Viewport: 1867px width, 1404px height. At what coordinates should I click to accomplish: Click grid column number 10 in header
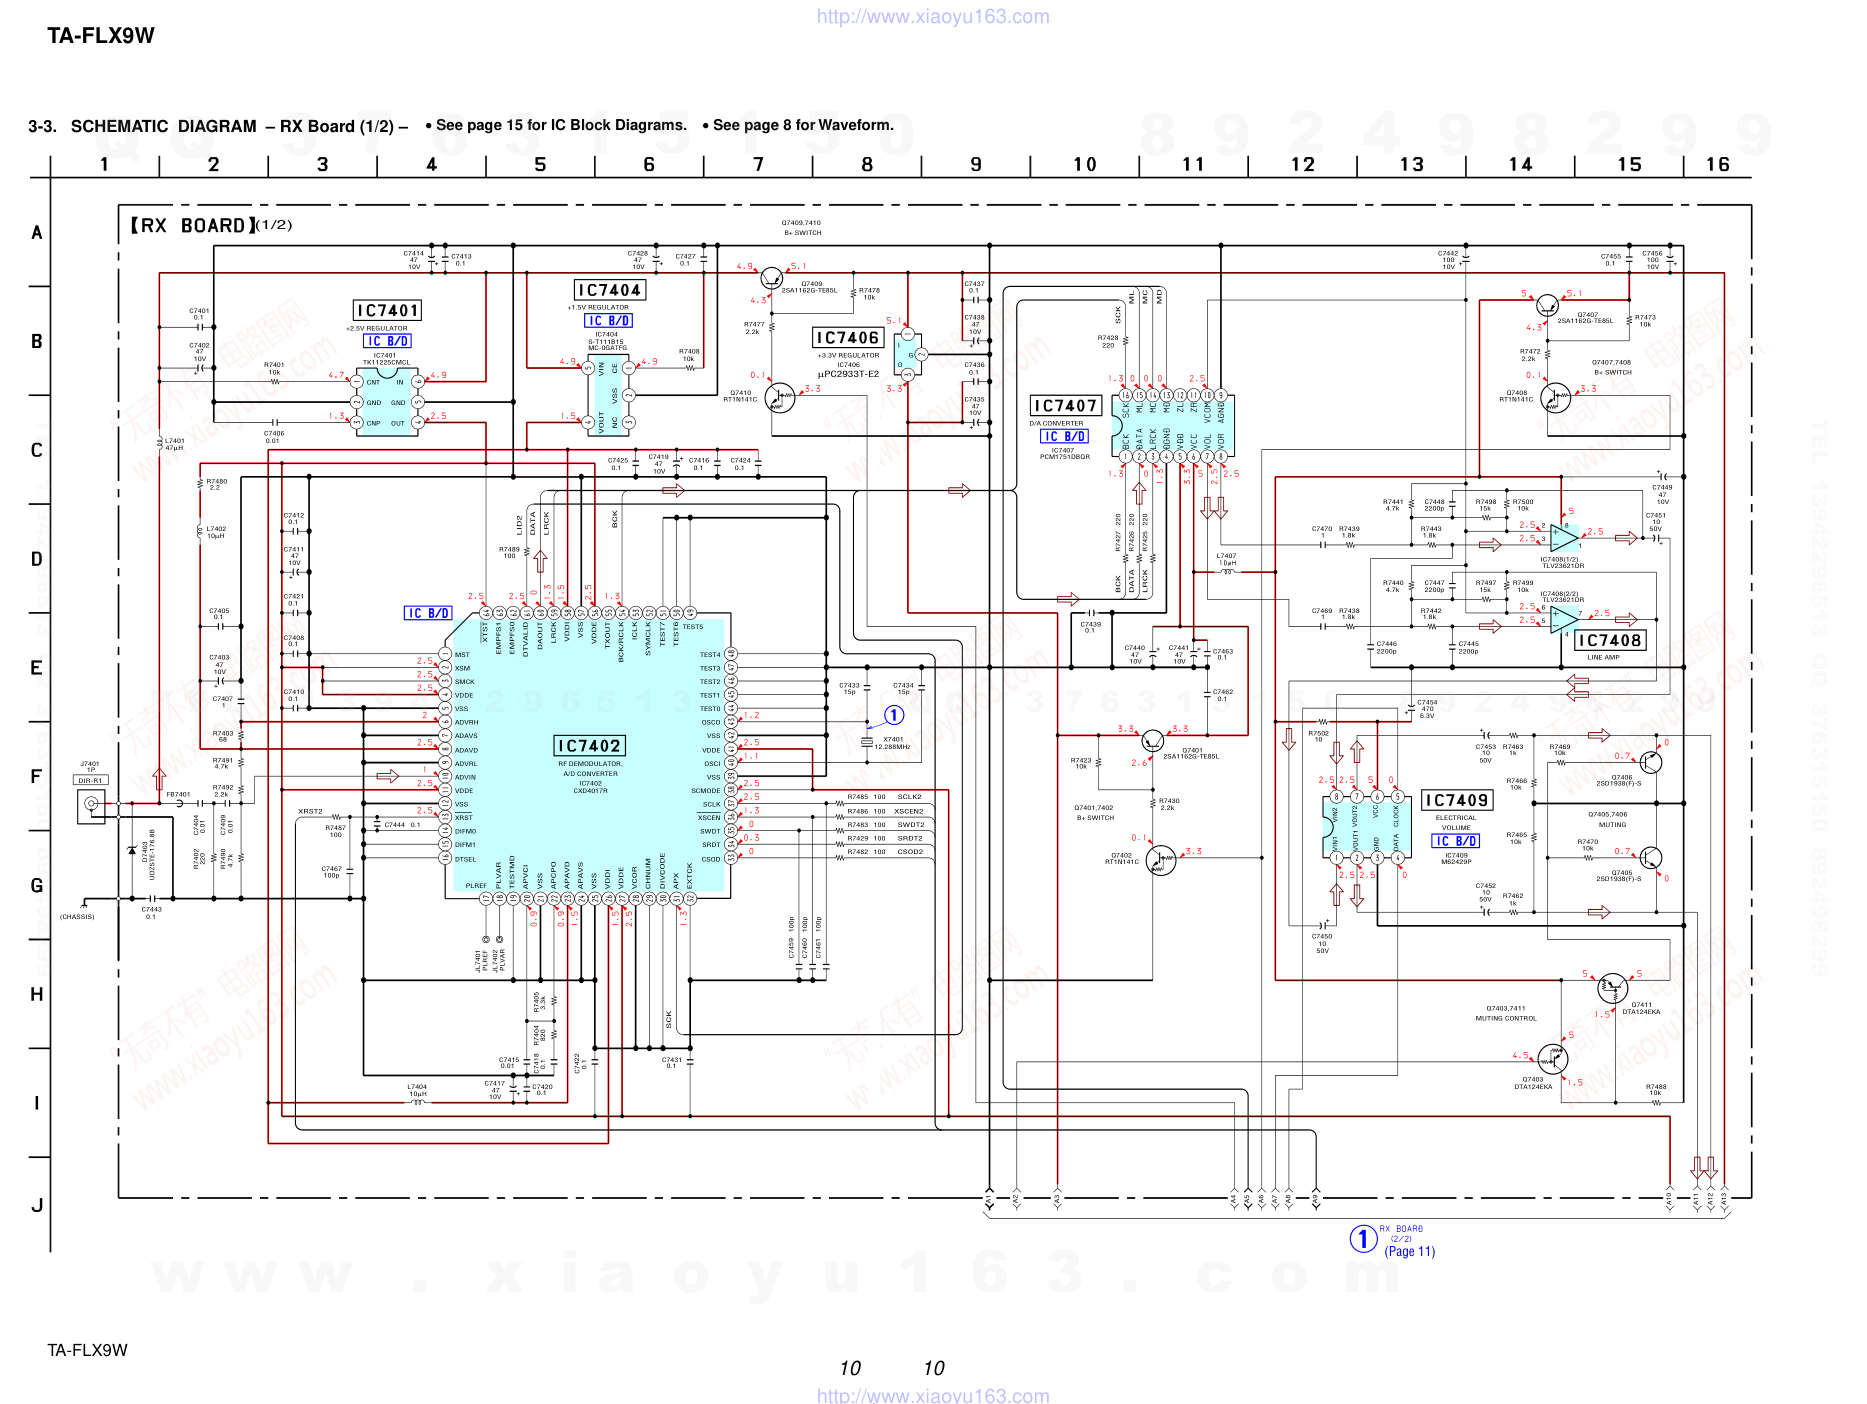(x=1085, y=165)
